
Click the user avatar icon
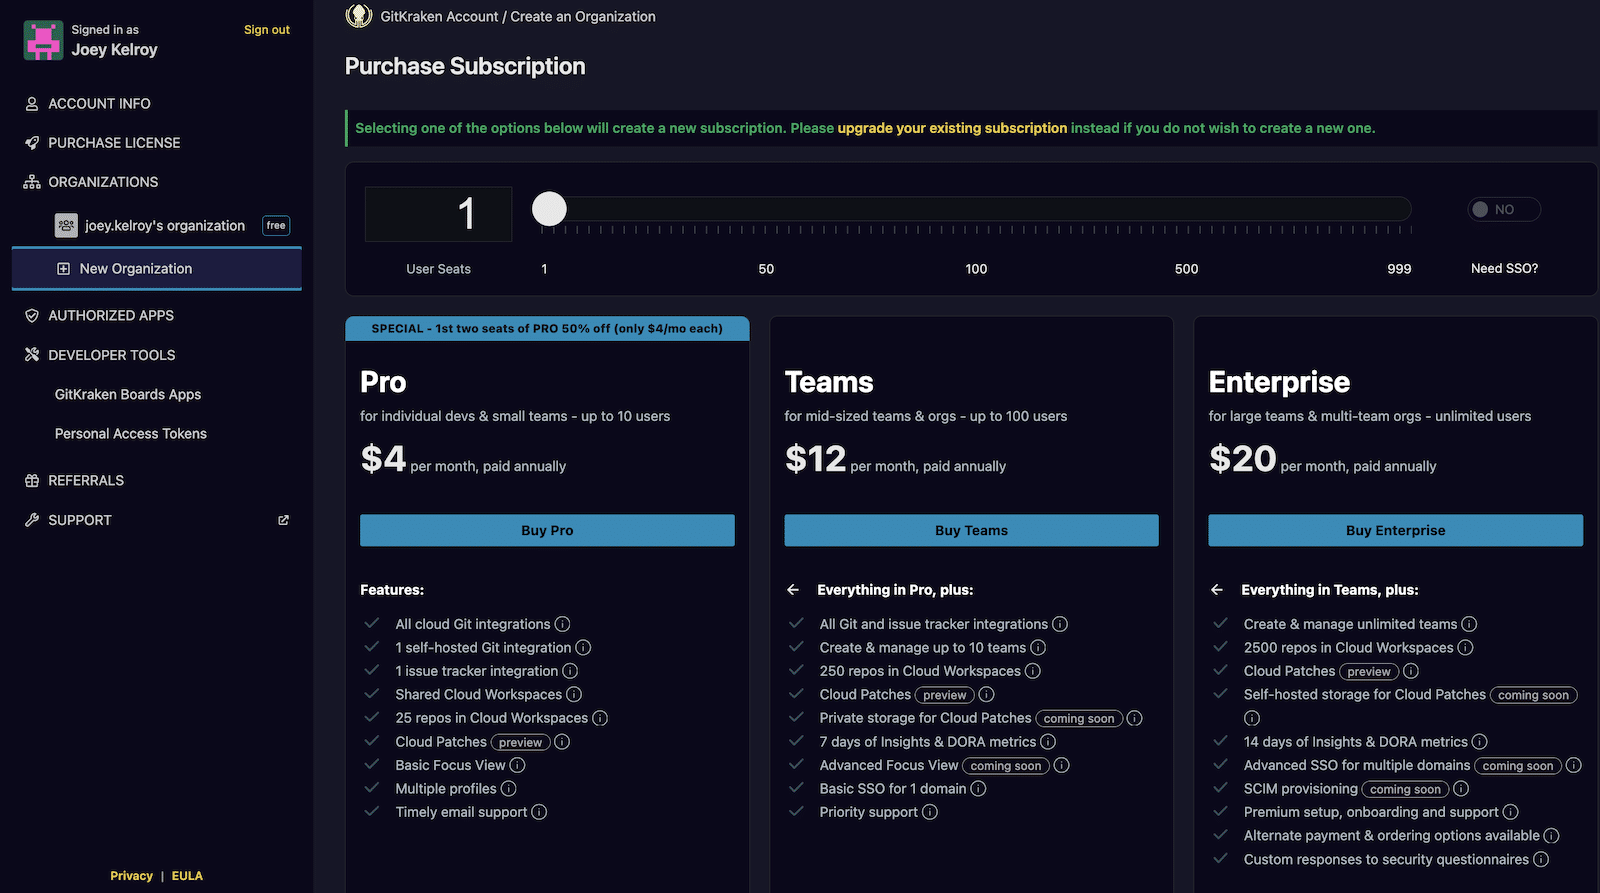click(43, 40)
